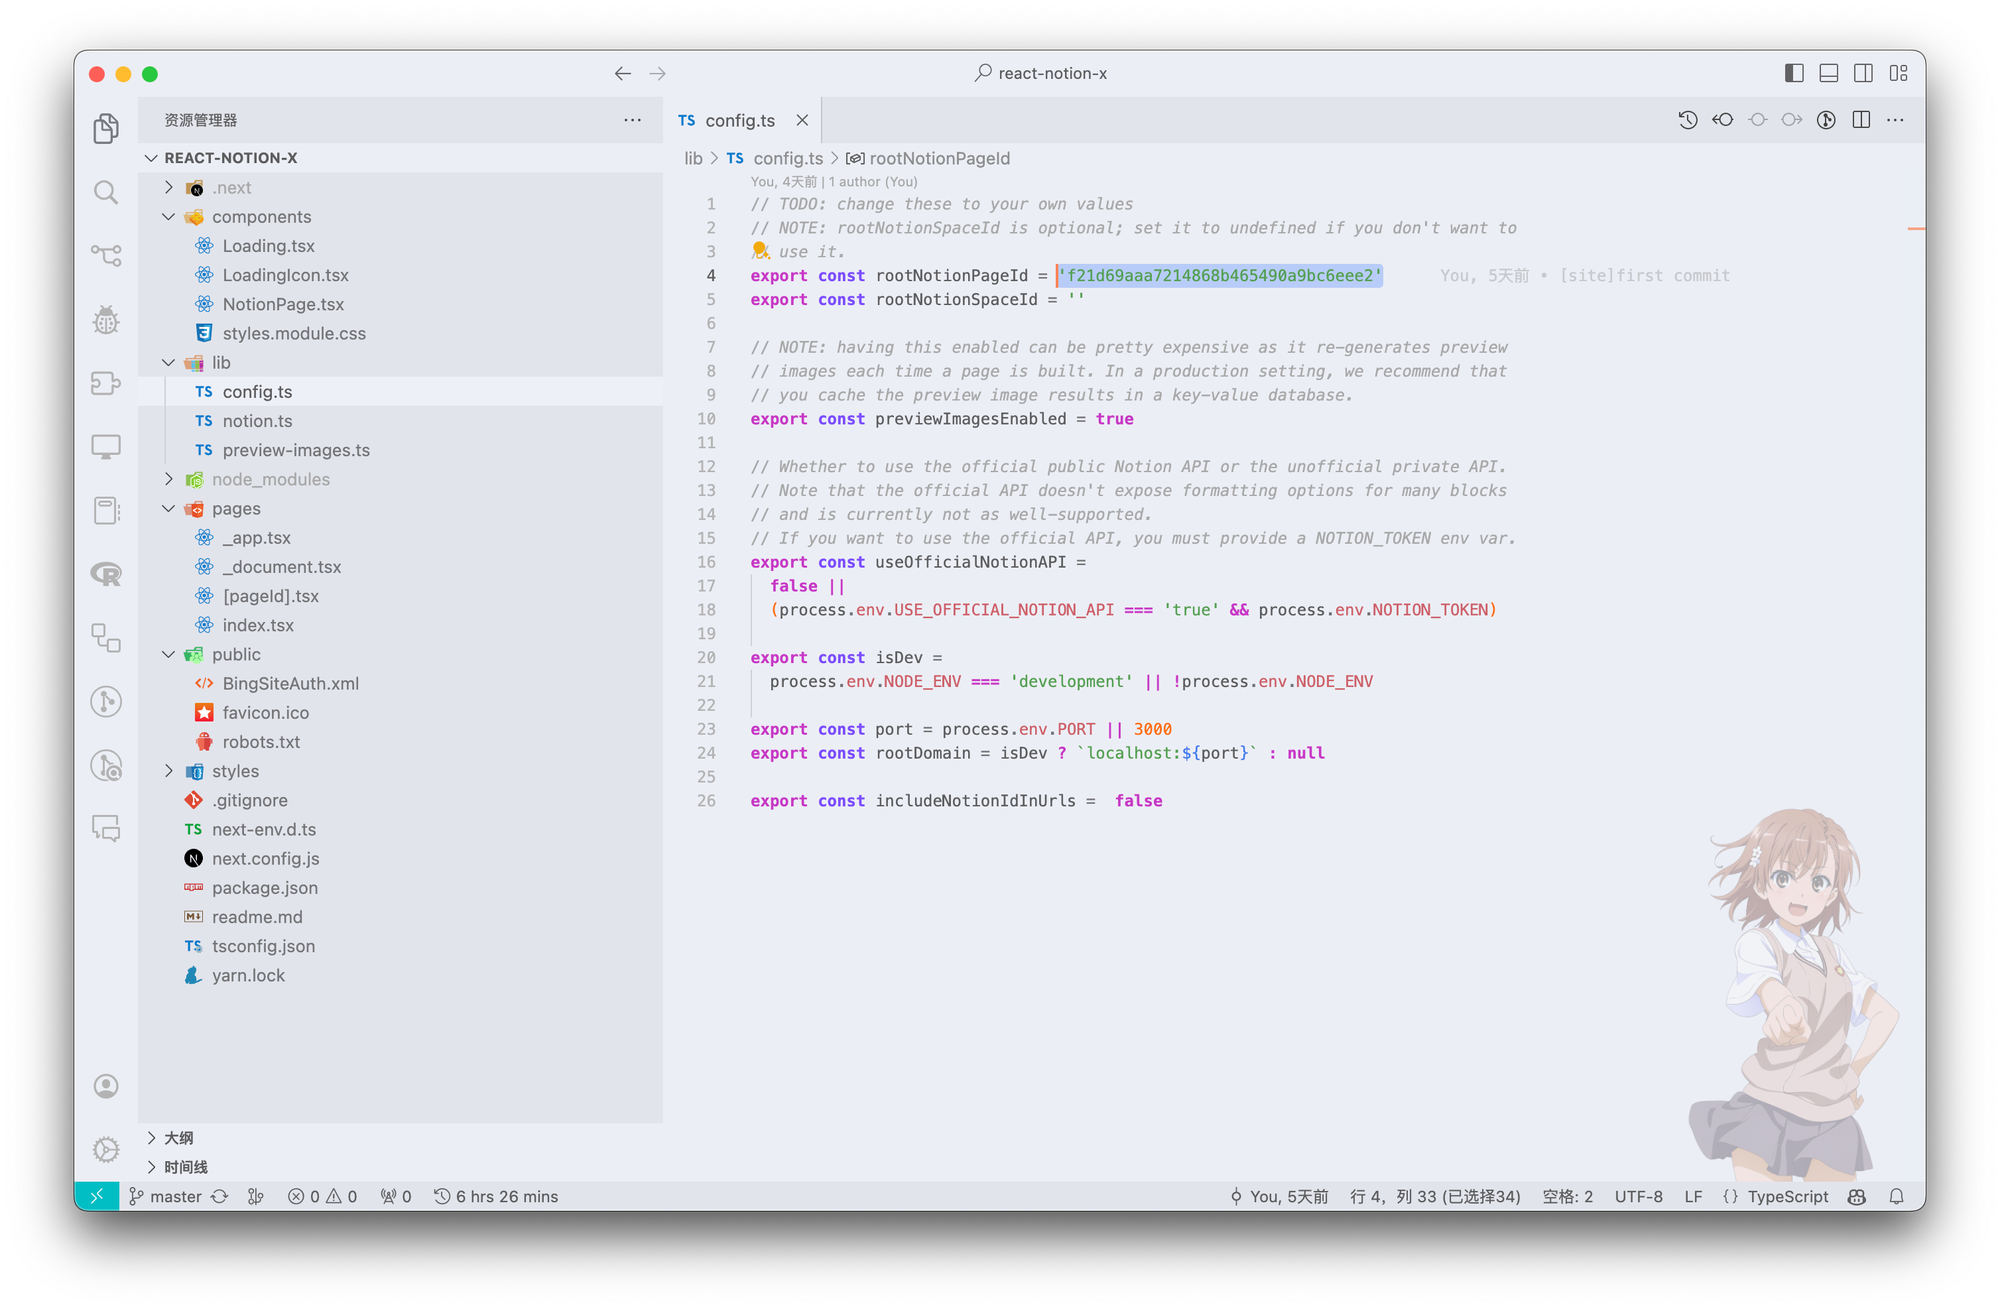Open the Extensions view icon

pyautogui.click(x=106, y=383)
